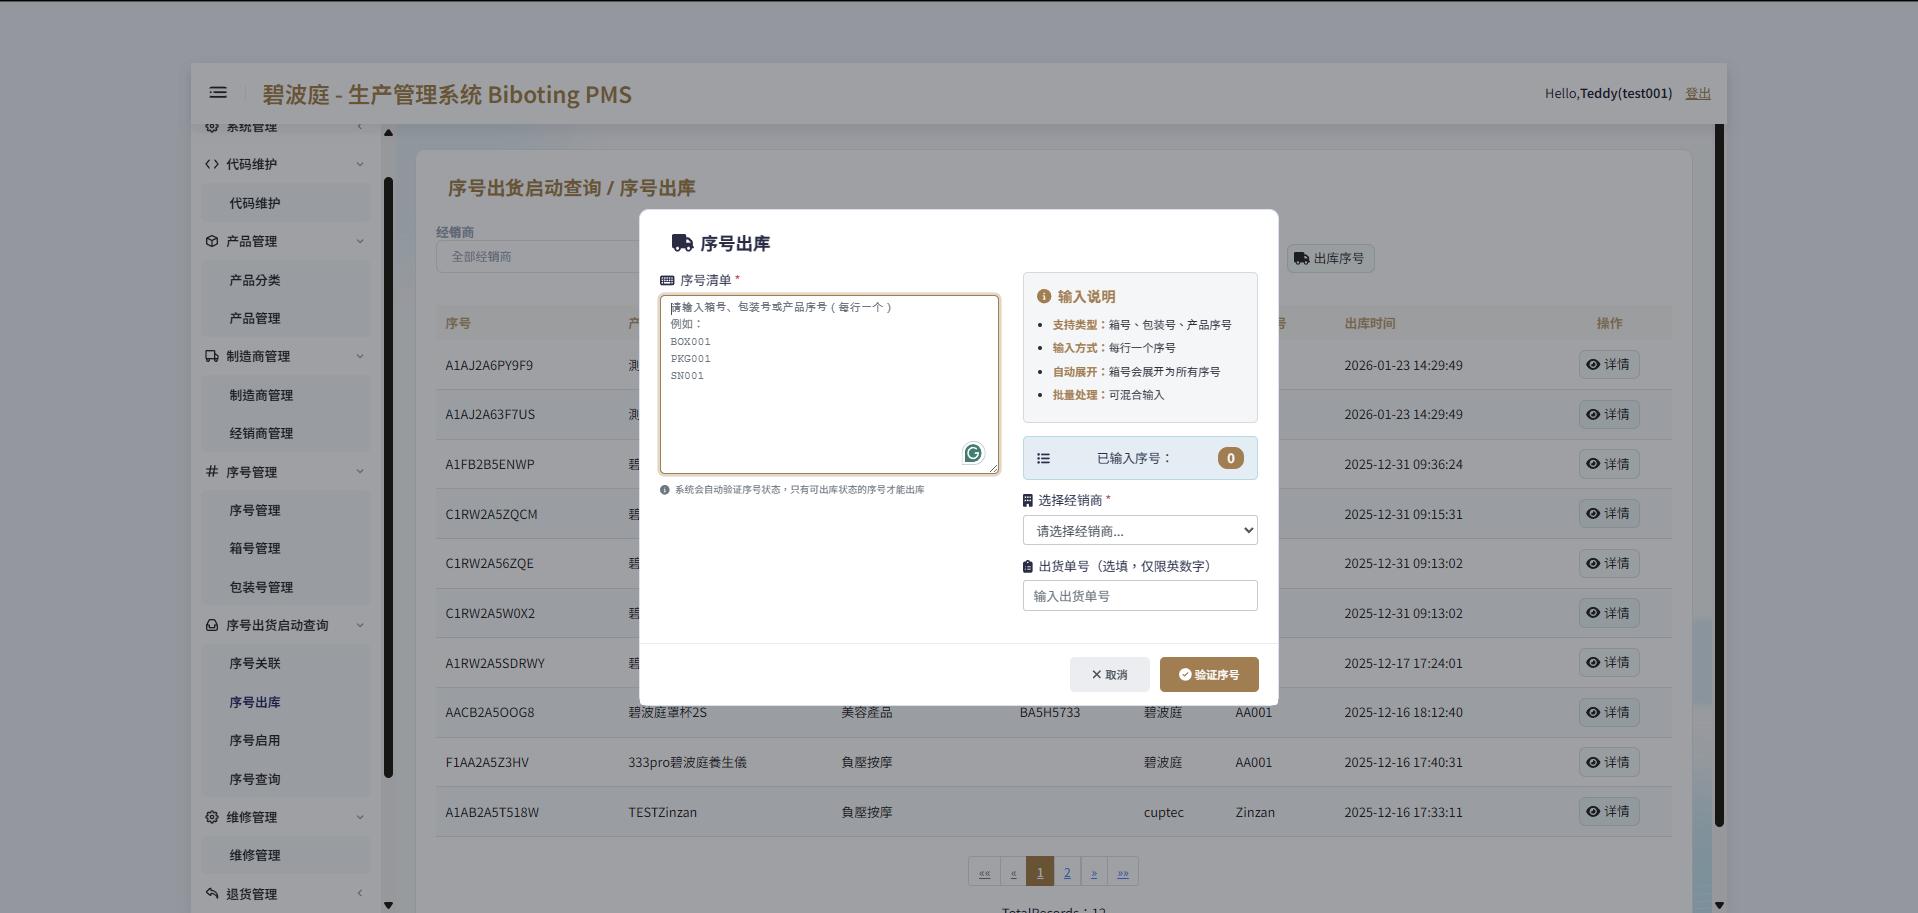
Task: Collapse the 产品管理 sidebar section
Action: [360, 241]
